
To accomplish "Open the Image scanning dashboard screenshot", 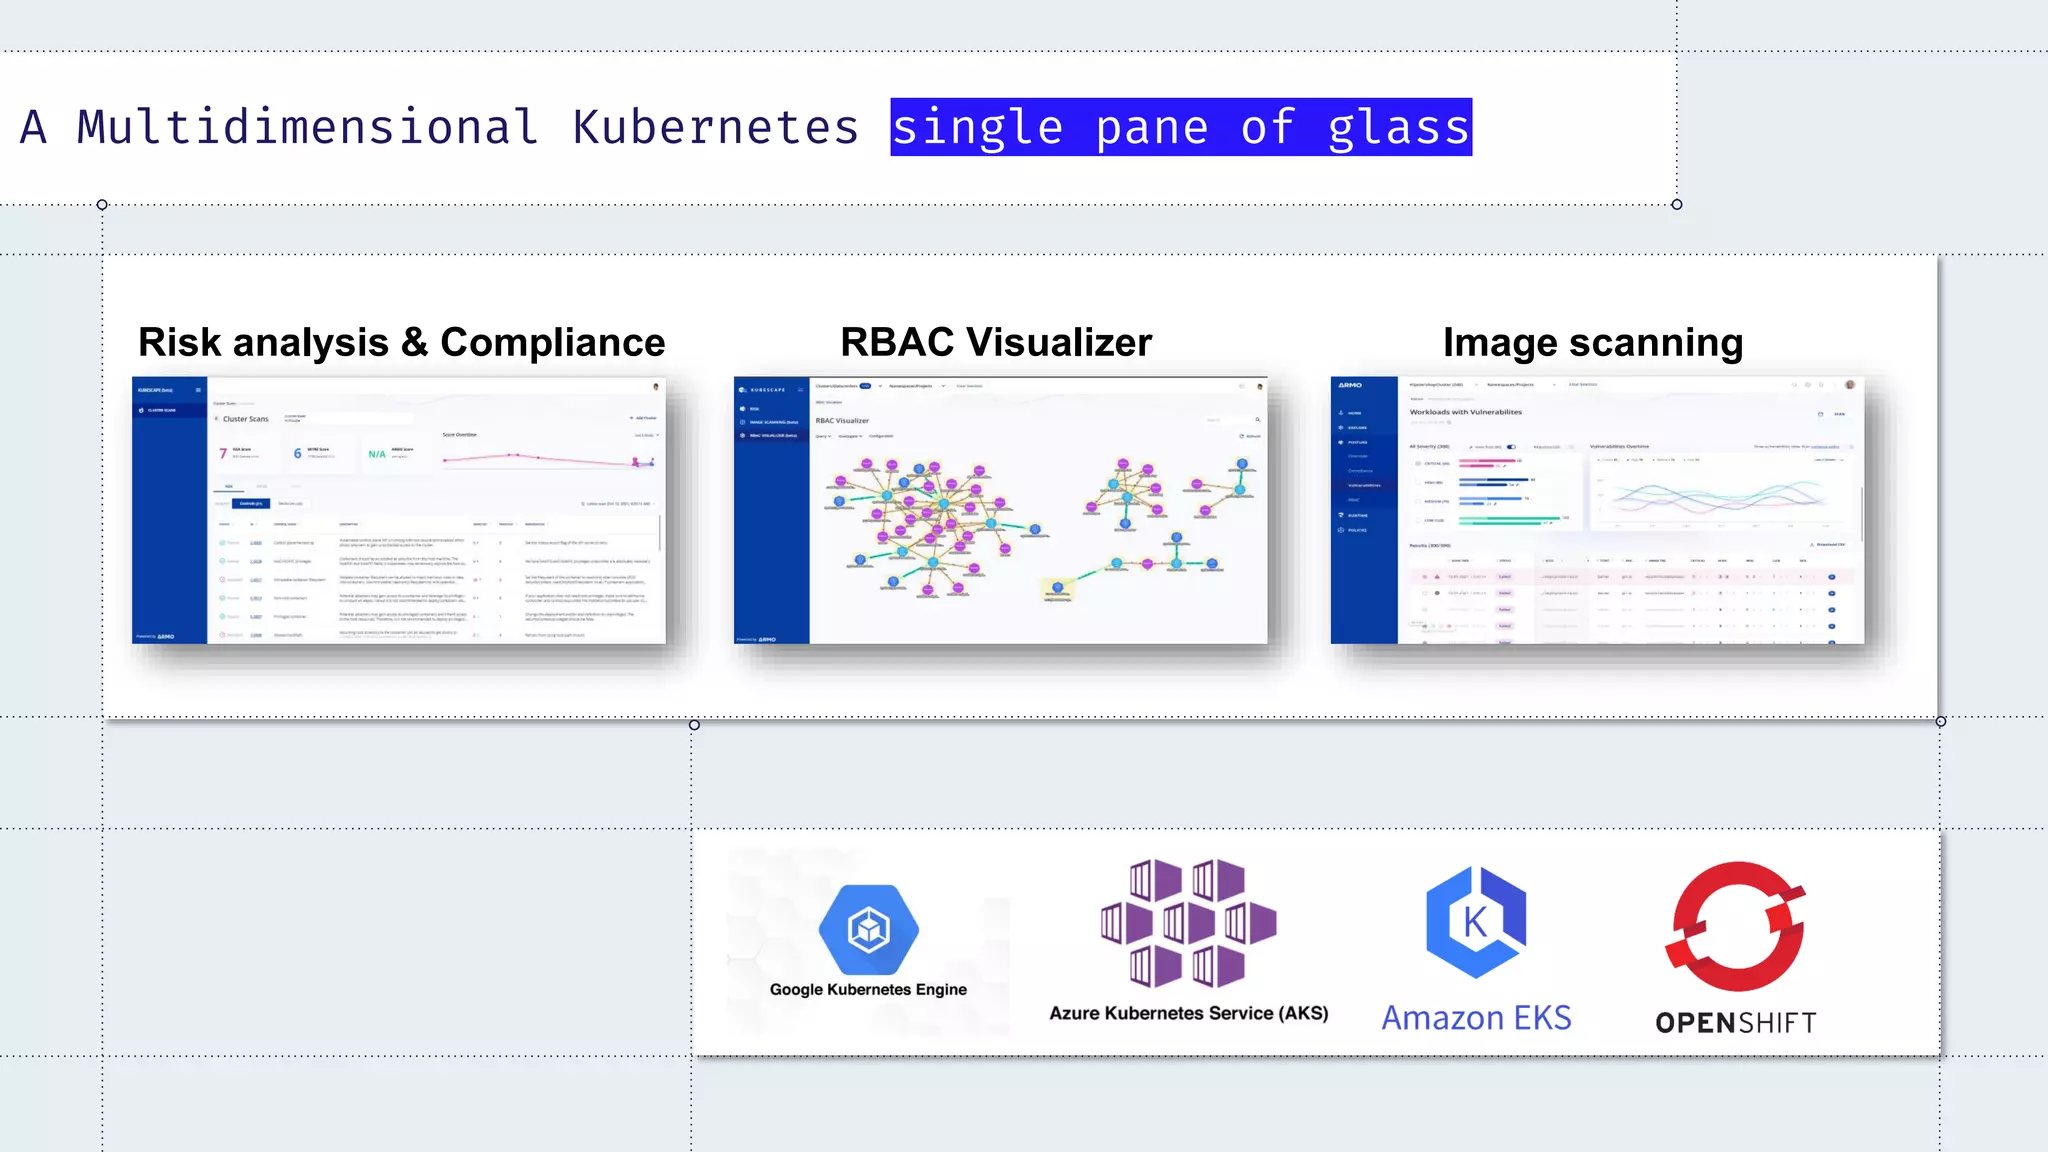I will (x=1597, y=510).
